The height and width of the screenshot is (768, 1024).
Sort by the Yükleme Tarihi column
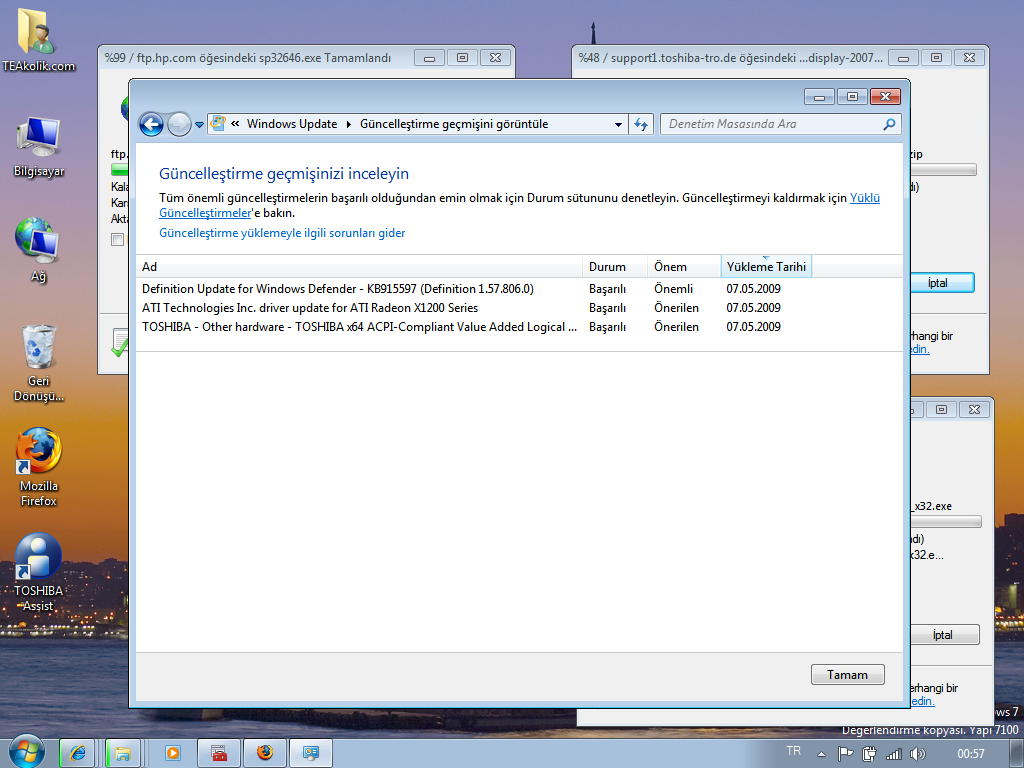(766, 266)
